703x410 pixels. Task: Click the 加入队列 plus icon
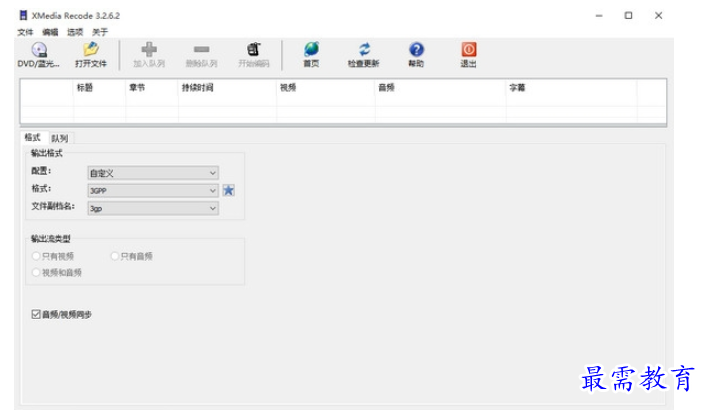[x=149, y=49]
